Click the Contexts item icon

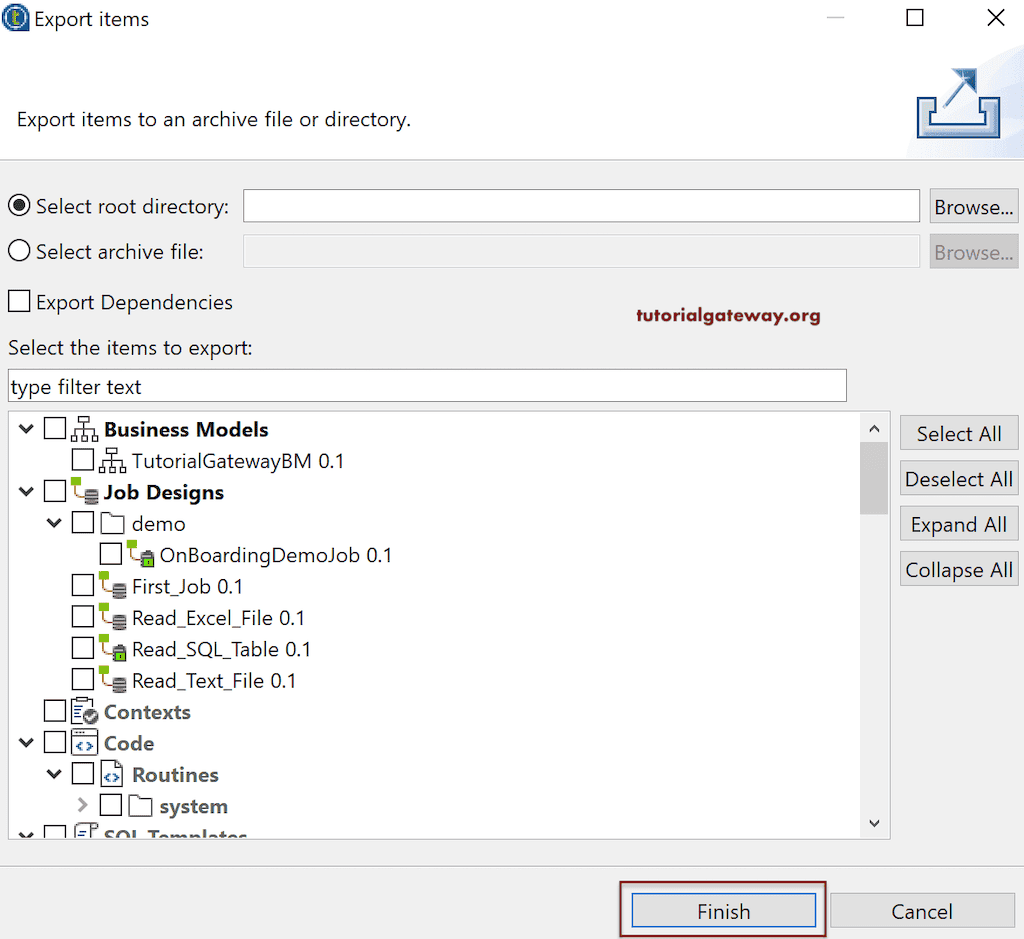pyautogui.click(x=85, y=711)
